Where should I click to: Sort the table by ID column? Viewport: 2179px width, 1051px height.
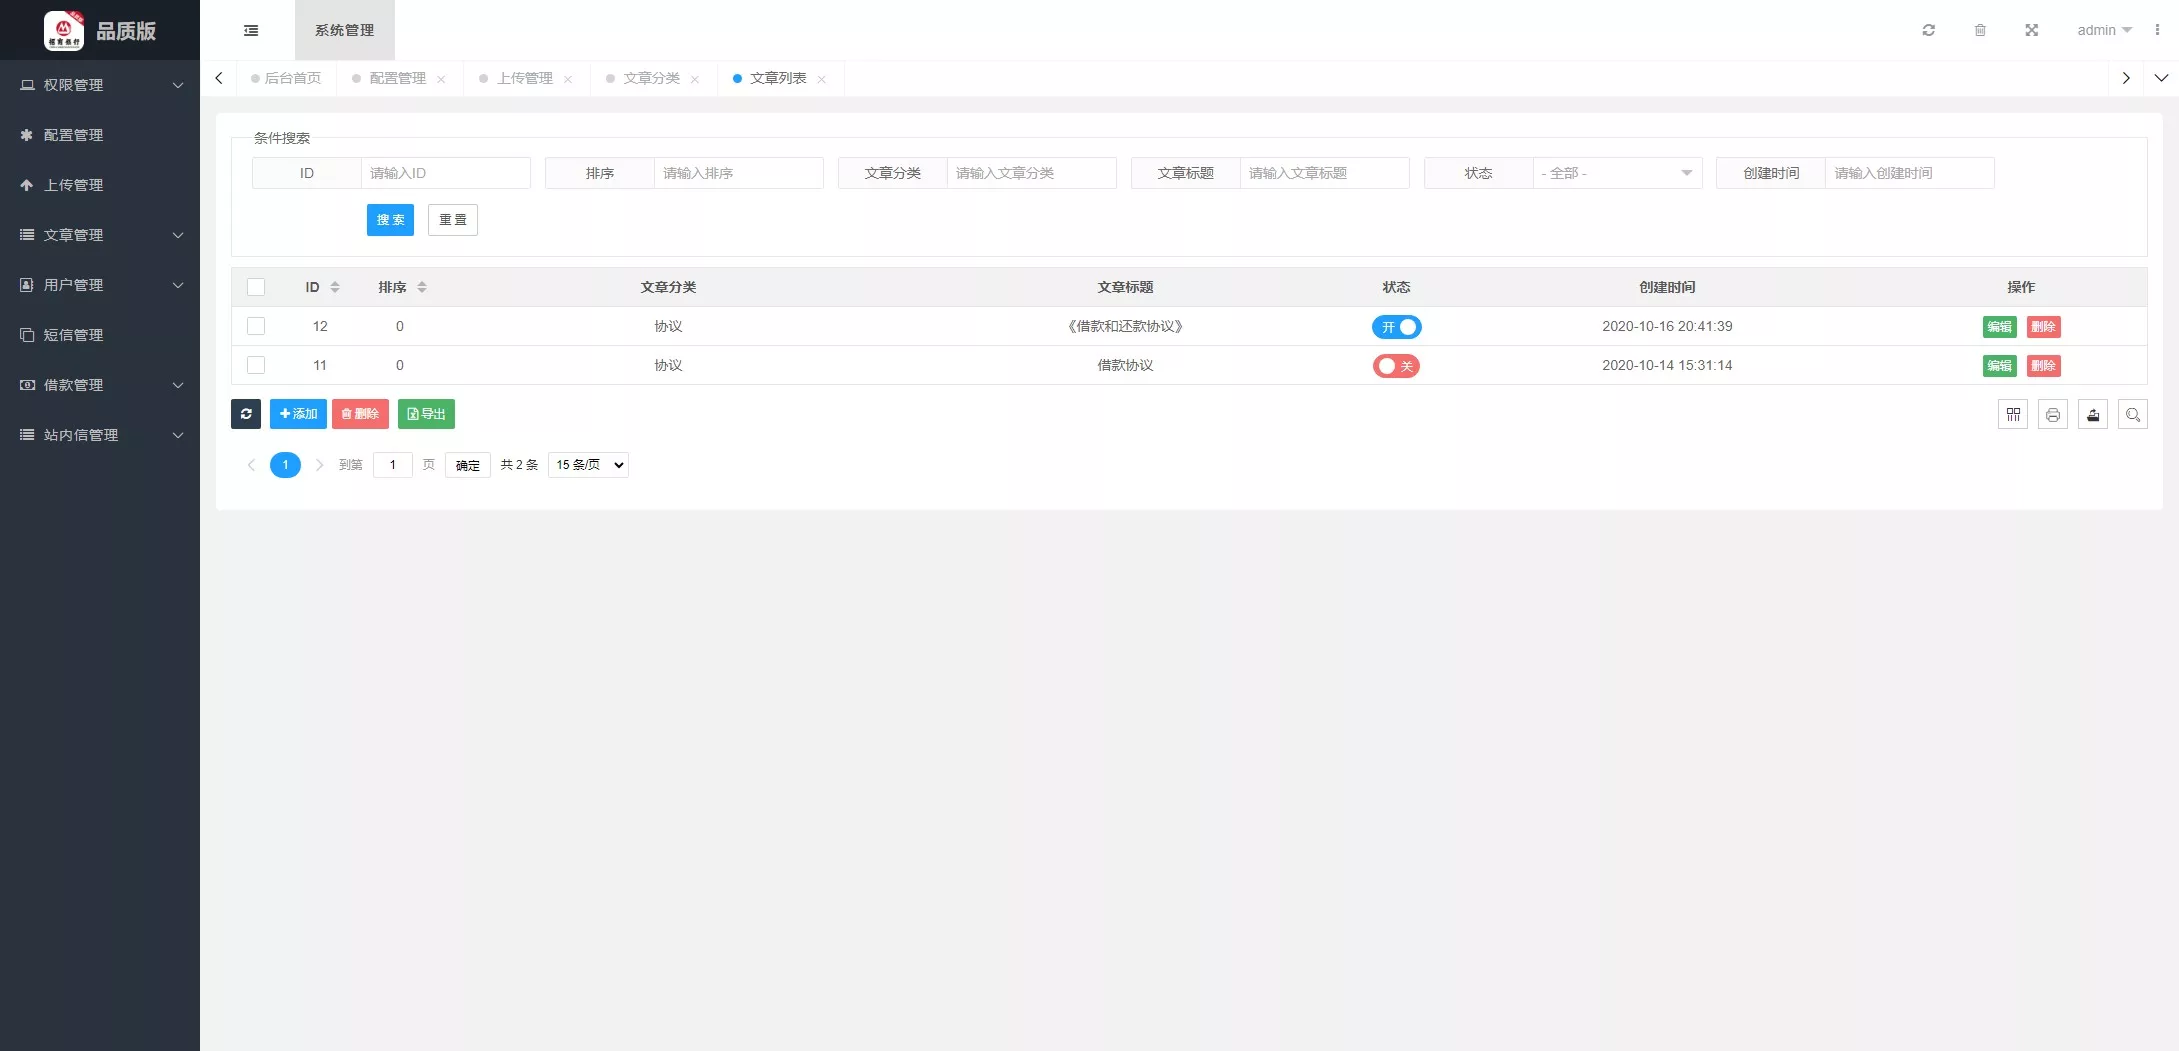[334, 287]
